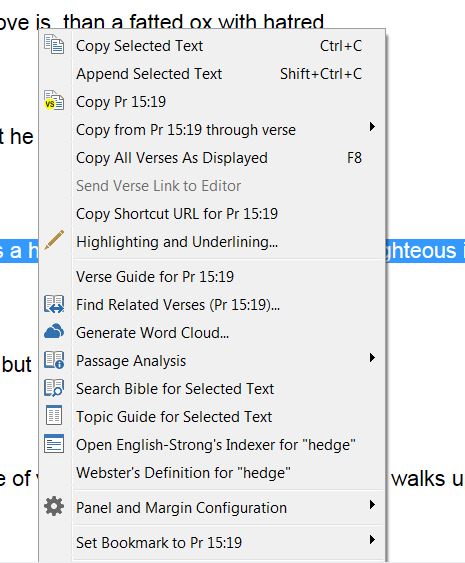Choose Append Selected Text
The height and width of the screenshot is (563, 465).
(212, 74)
